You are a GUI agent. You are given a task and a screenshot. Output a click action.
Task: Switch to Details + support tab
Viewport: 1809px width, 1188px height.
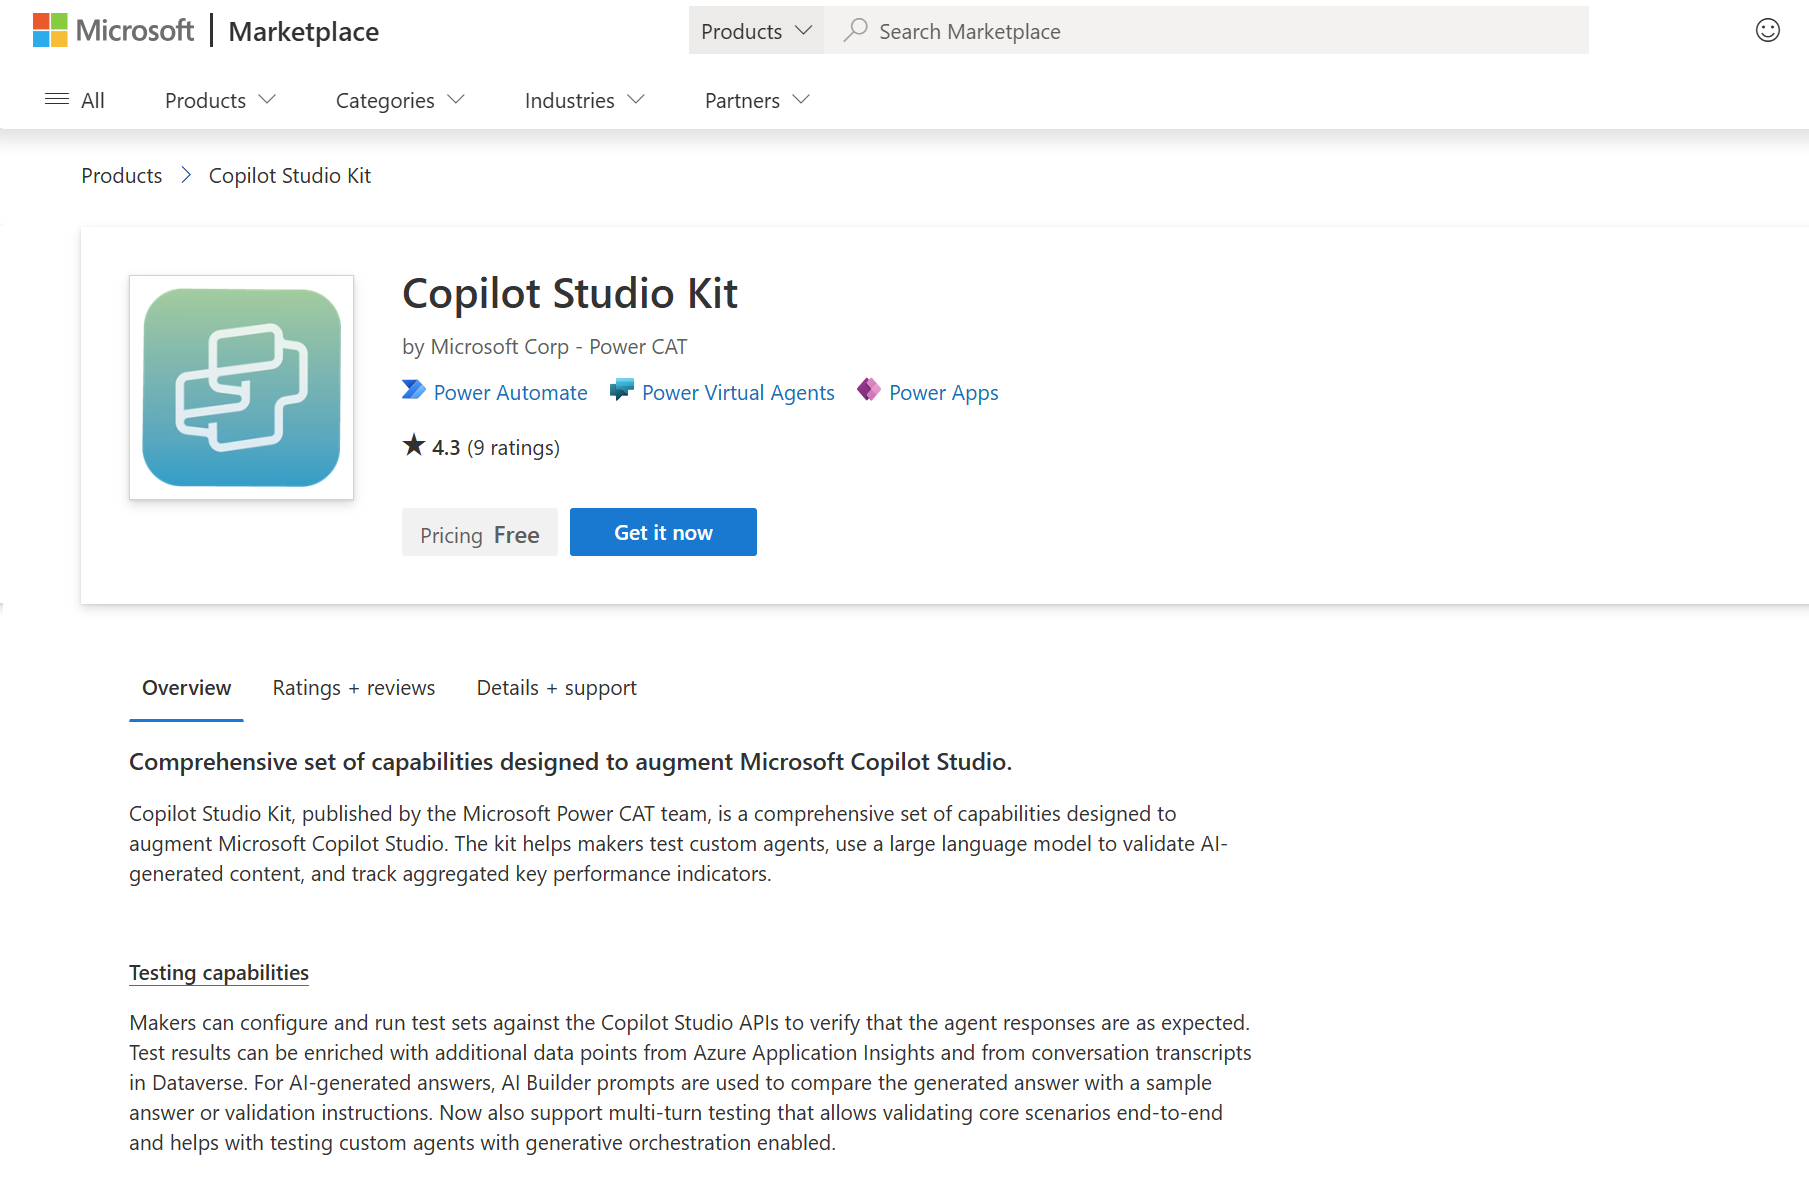pos(557,688)
